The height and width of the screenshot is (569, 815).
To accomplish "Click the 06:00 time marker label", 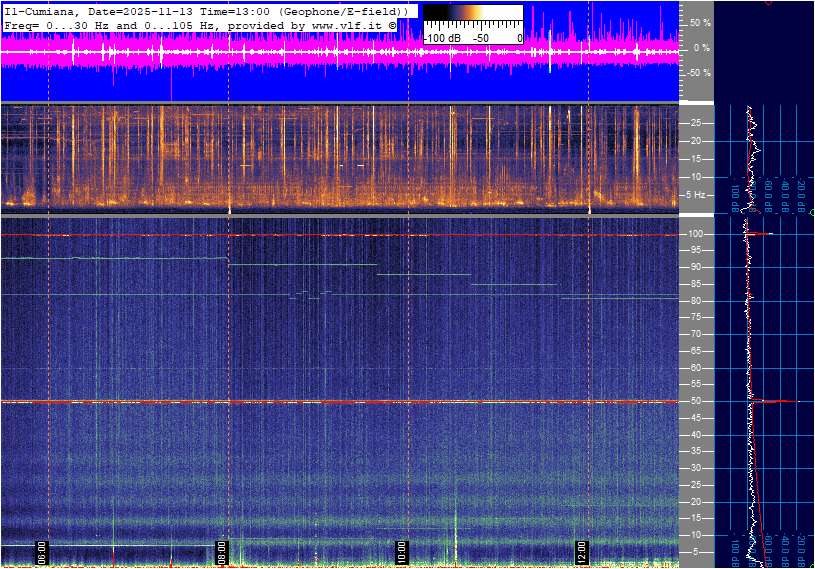I will pos(42,552).
